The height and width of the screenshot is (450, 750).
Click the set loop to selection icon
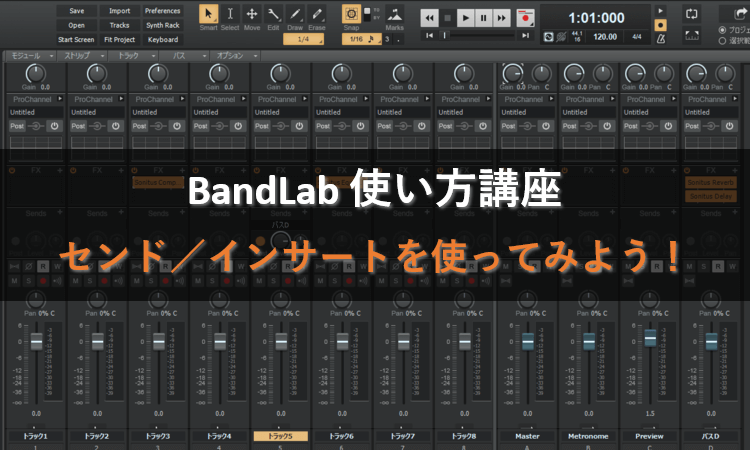pyautogui.click(x=692, y=36)
